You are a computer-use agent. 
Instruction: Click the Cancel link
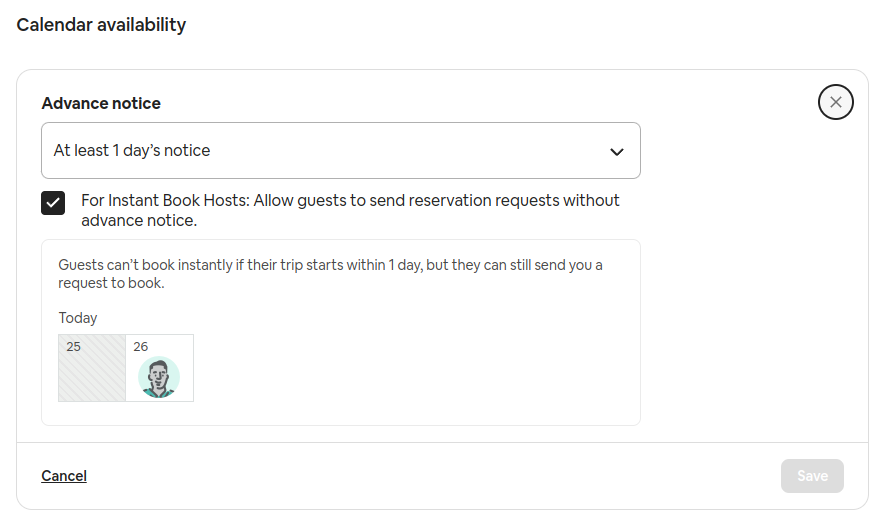[64, 476]
